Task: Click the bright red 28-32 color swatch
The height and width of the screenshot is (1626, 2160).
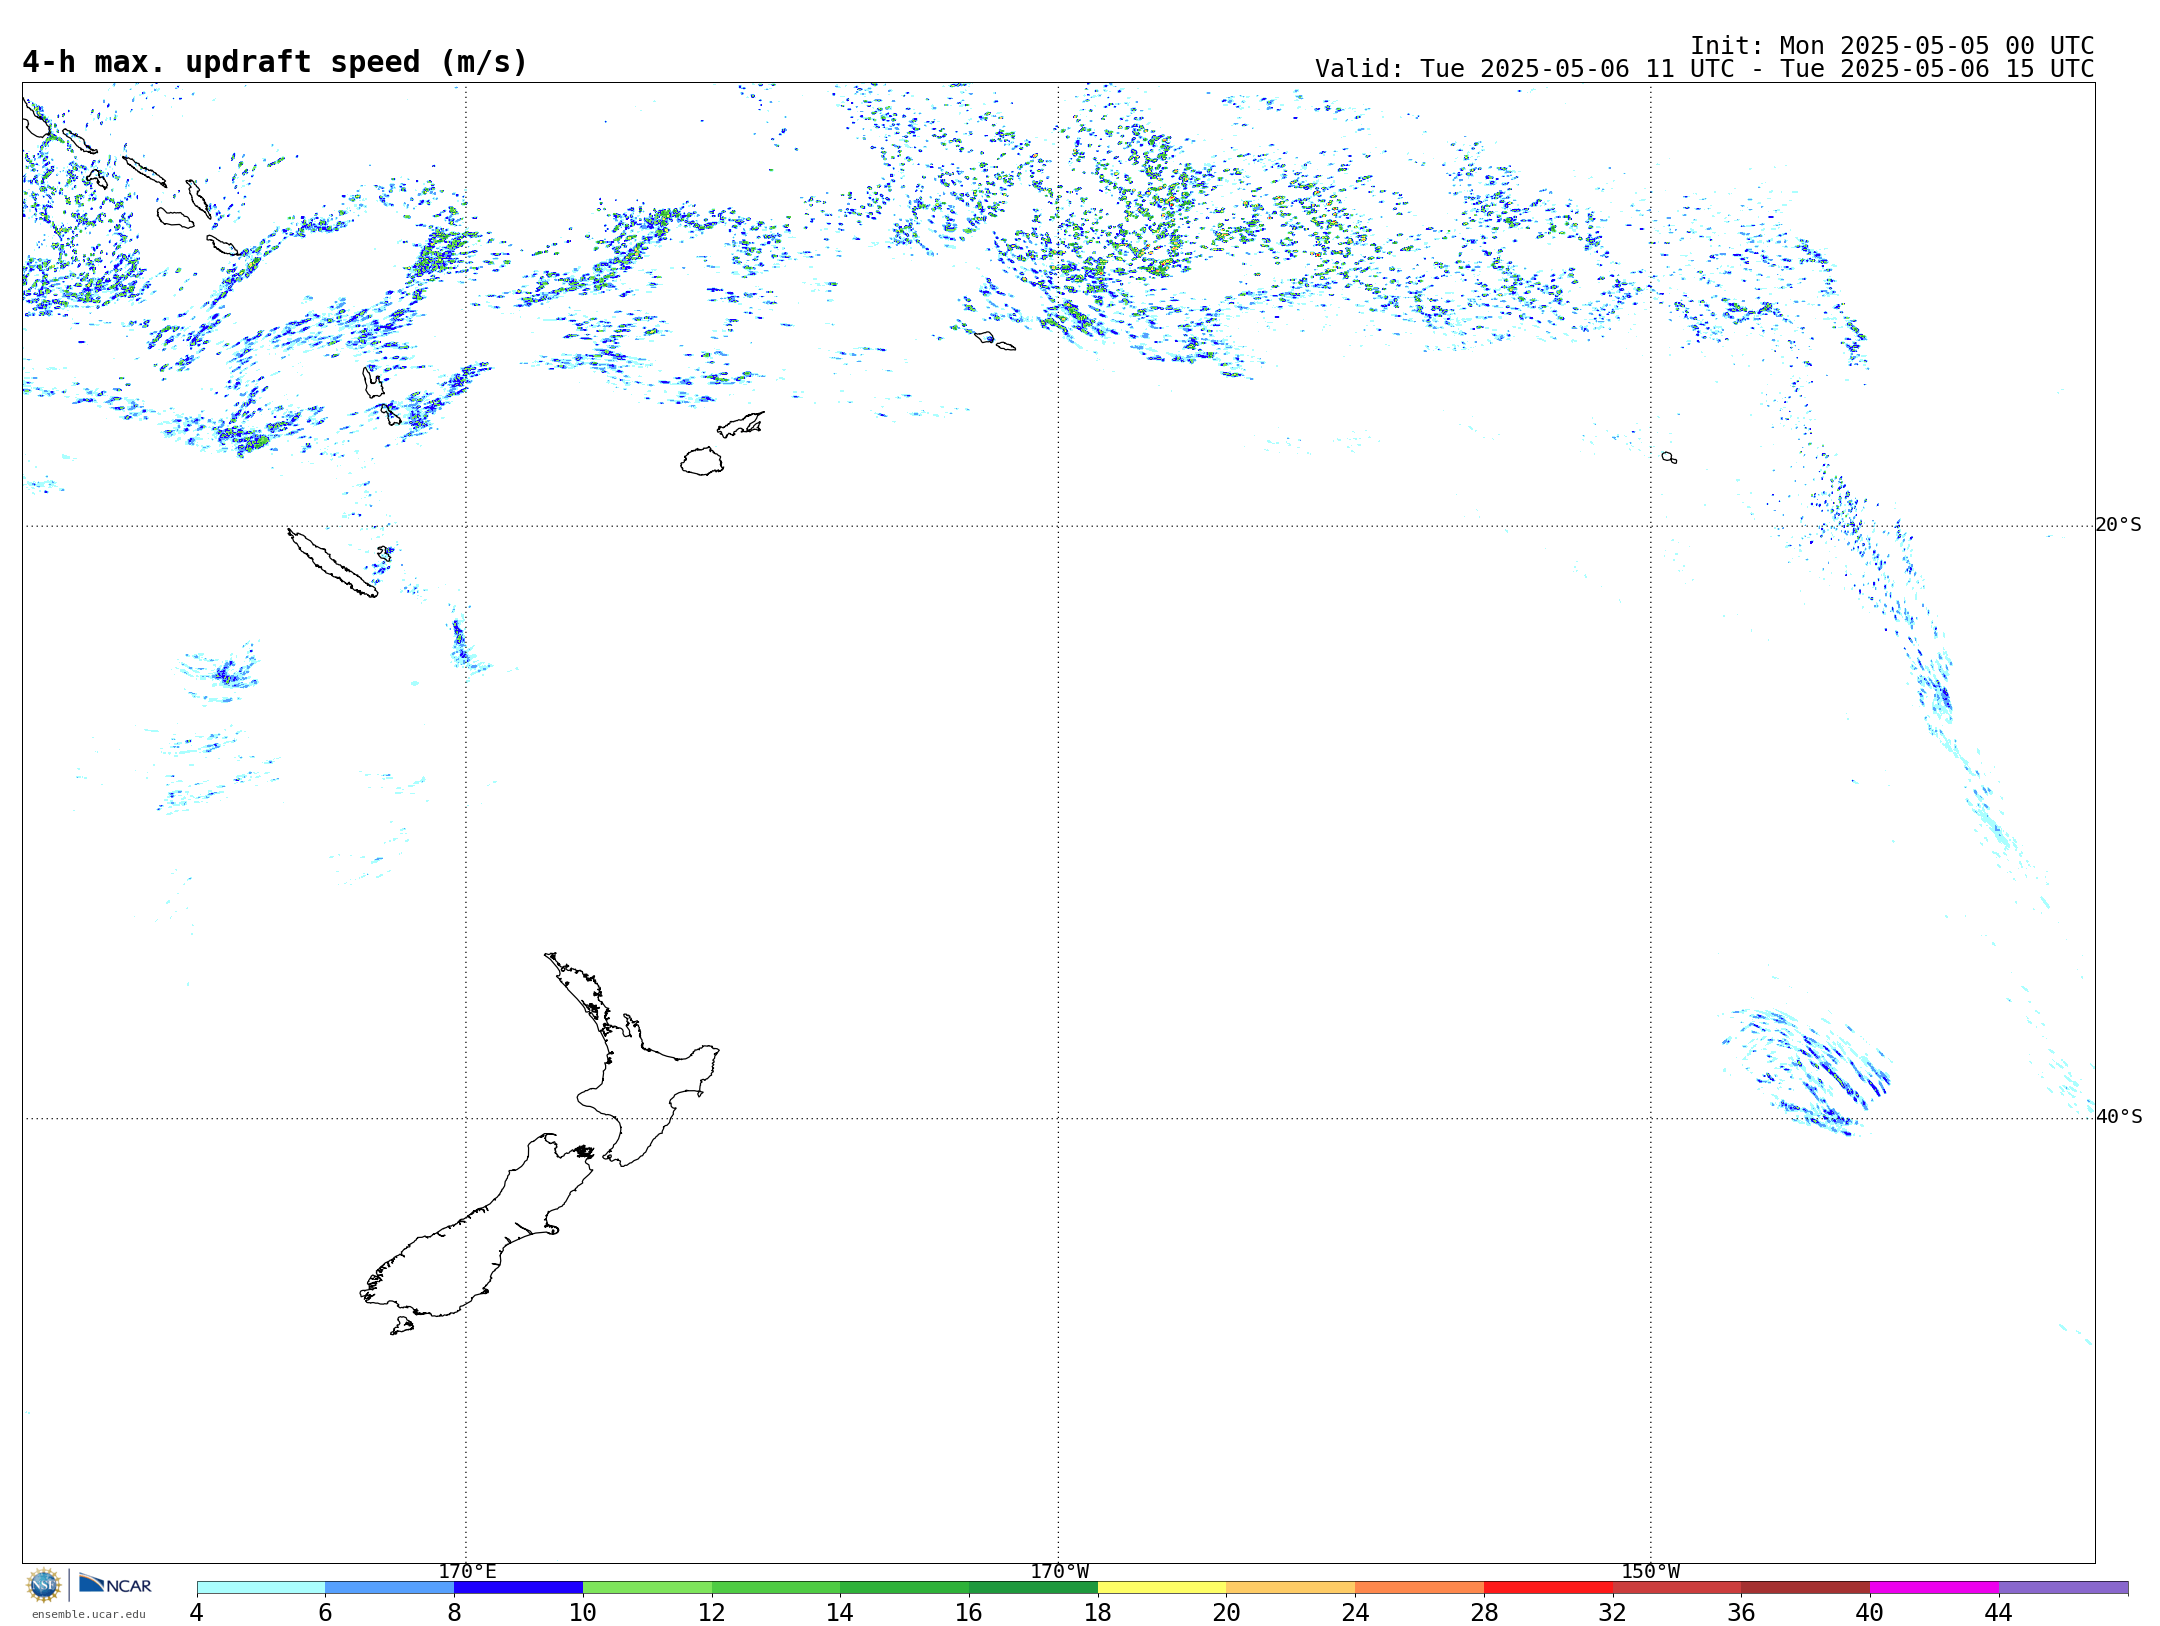Action: [1548, 1588]
